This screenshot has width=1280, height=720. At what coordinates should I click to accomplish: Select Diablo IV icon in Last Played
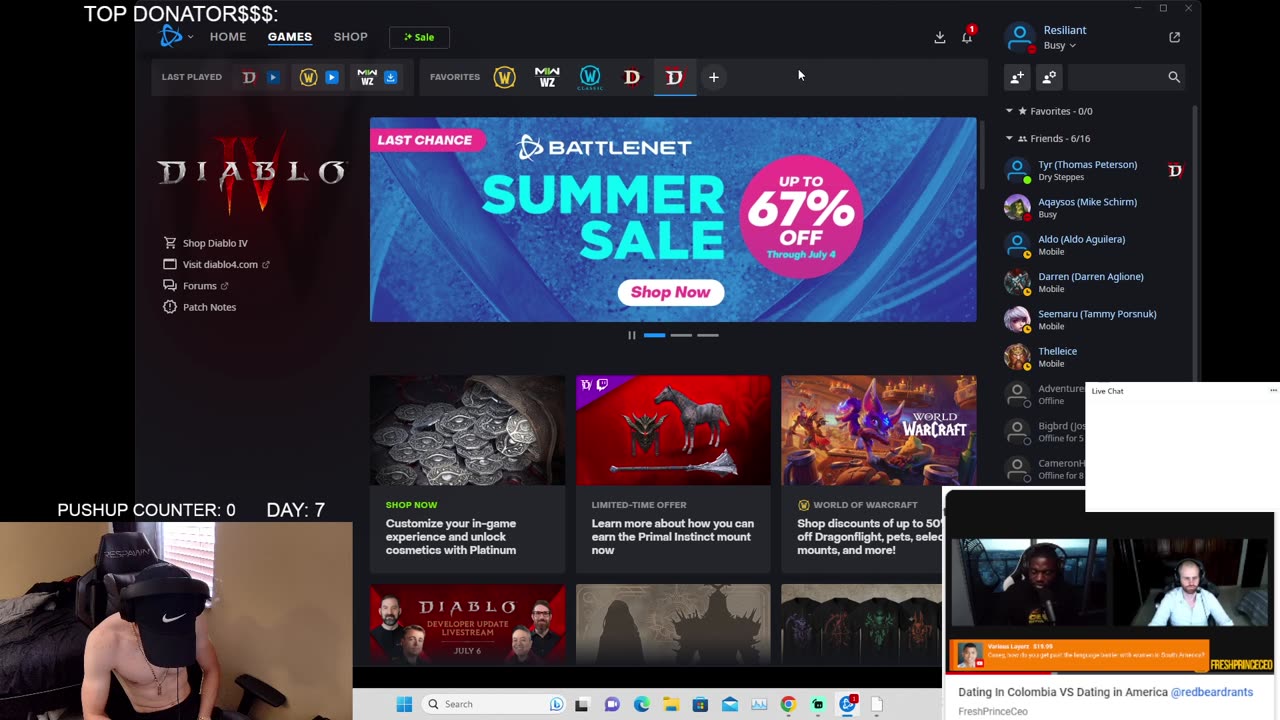point(249,77)
